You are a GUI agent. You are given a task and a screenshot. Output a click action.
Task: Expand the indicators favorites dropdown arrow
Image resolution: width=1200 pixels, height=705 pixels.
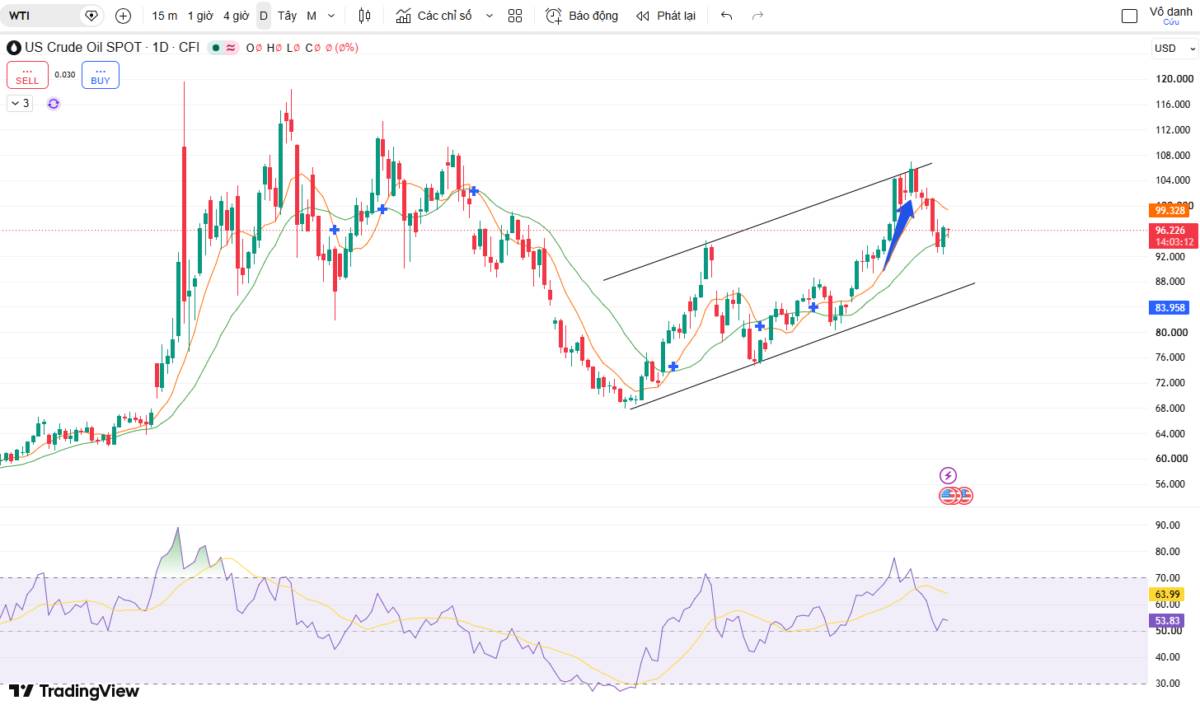(489, 16)
